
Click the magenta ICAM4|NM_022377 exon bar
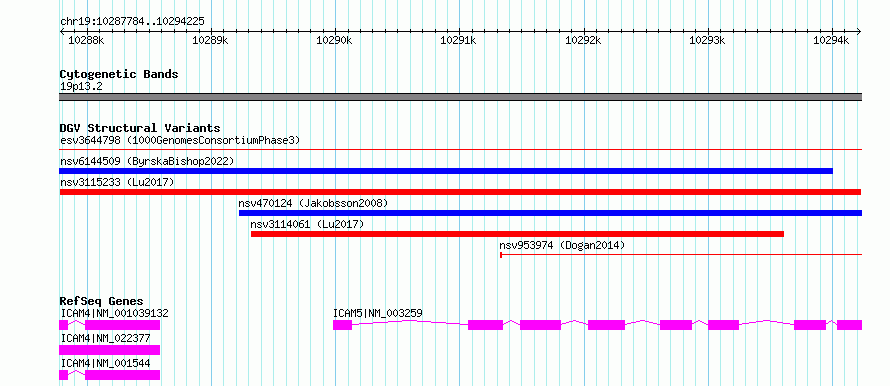pos(110,350)
